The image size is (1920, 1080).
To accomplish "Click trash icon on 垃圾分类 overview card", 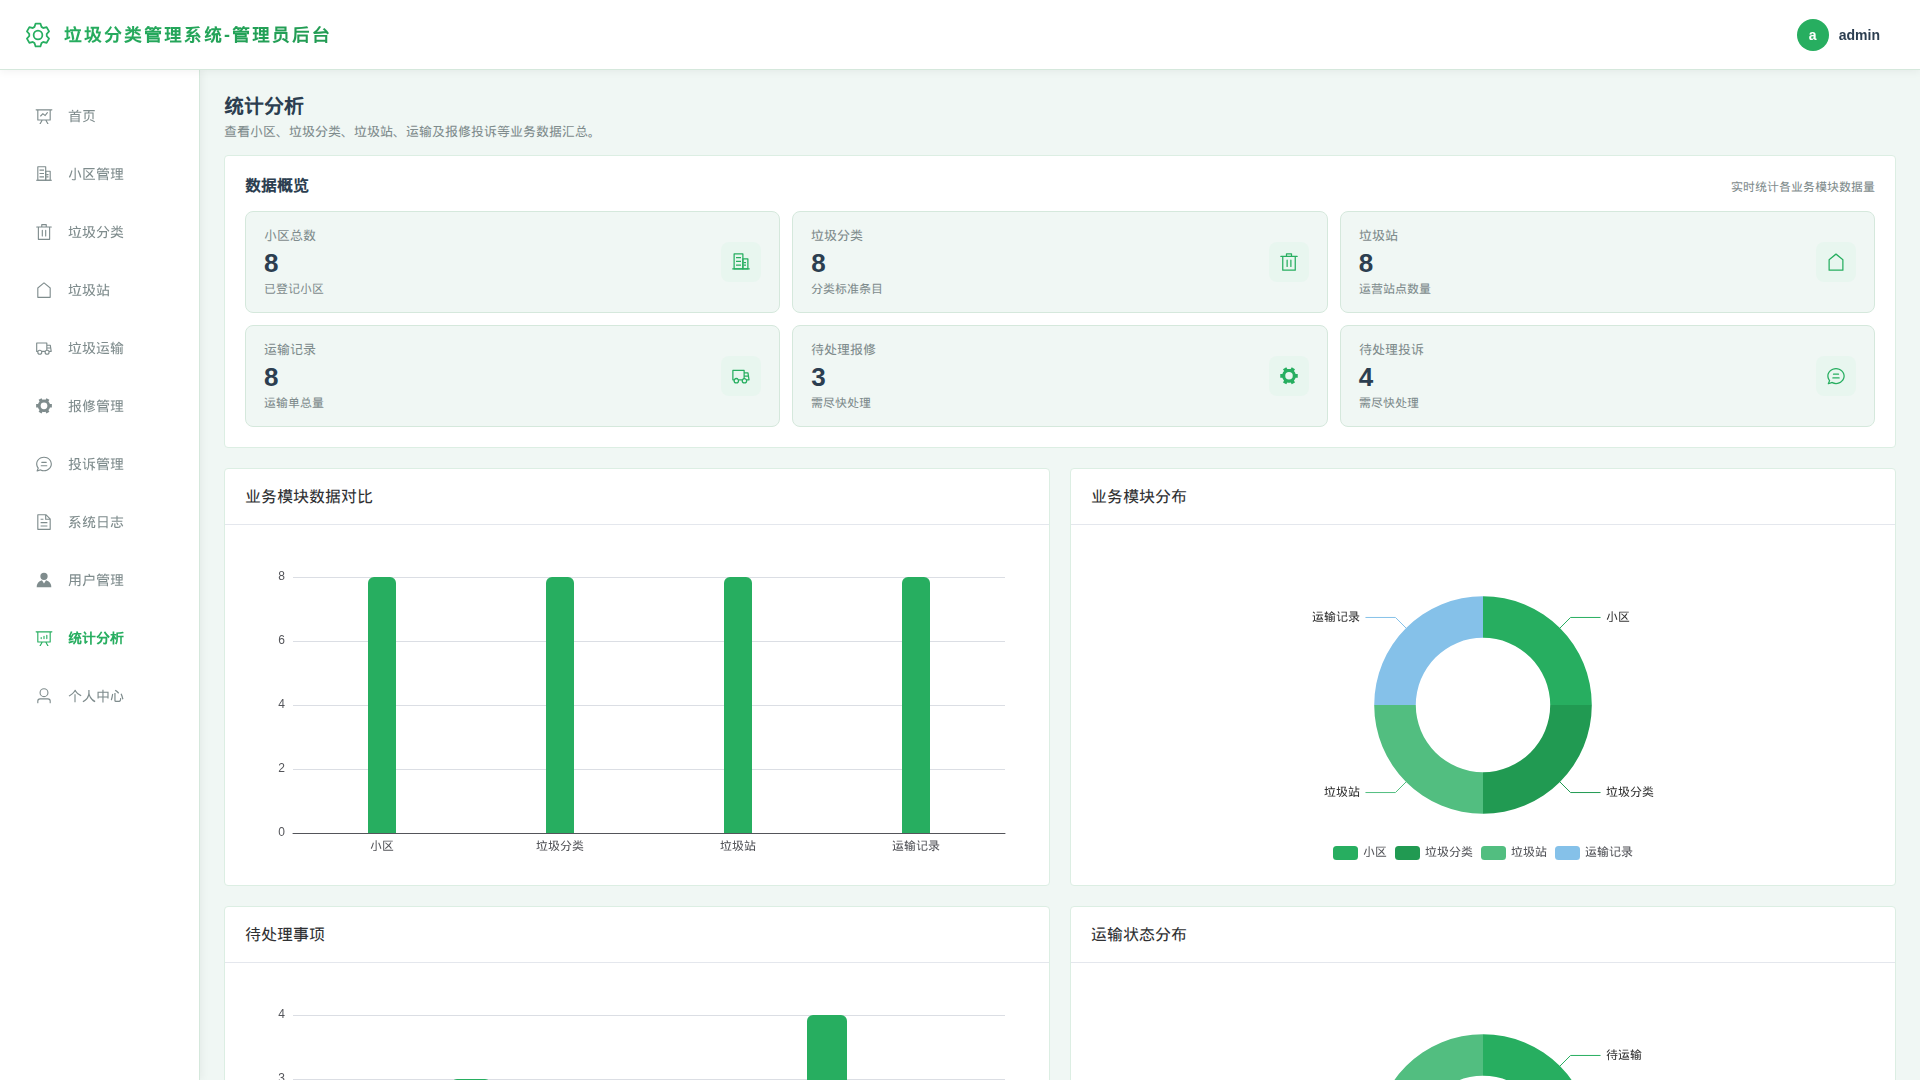I will (1289, 262).
